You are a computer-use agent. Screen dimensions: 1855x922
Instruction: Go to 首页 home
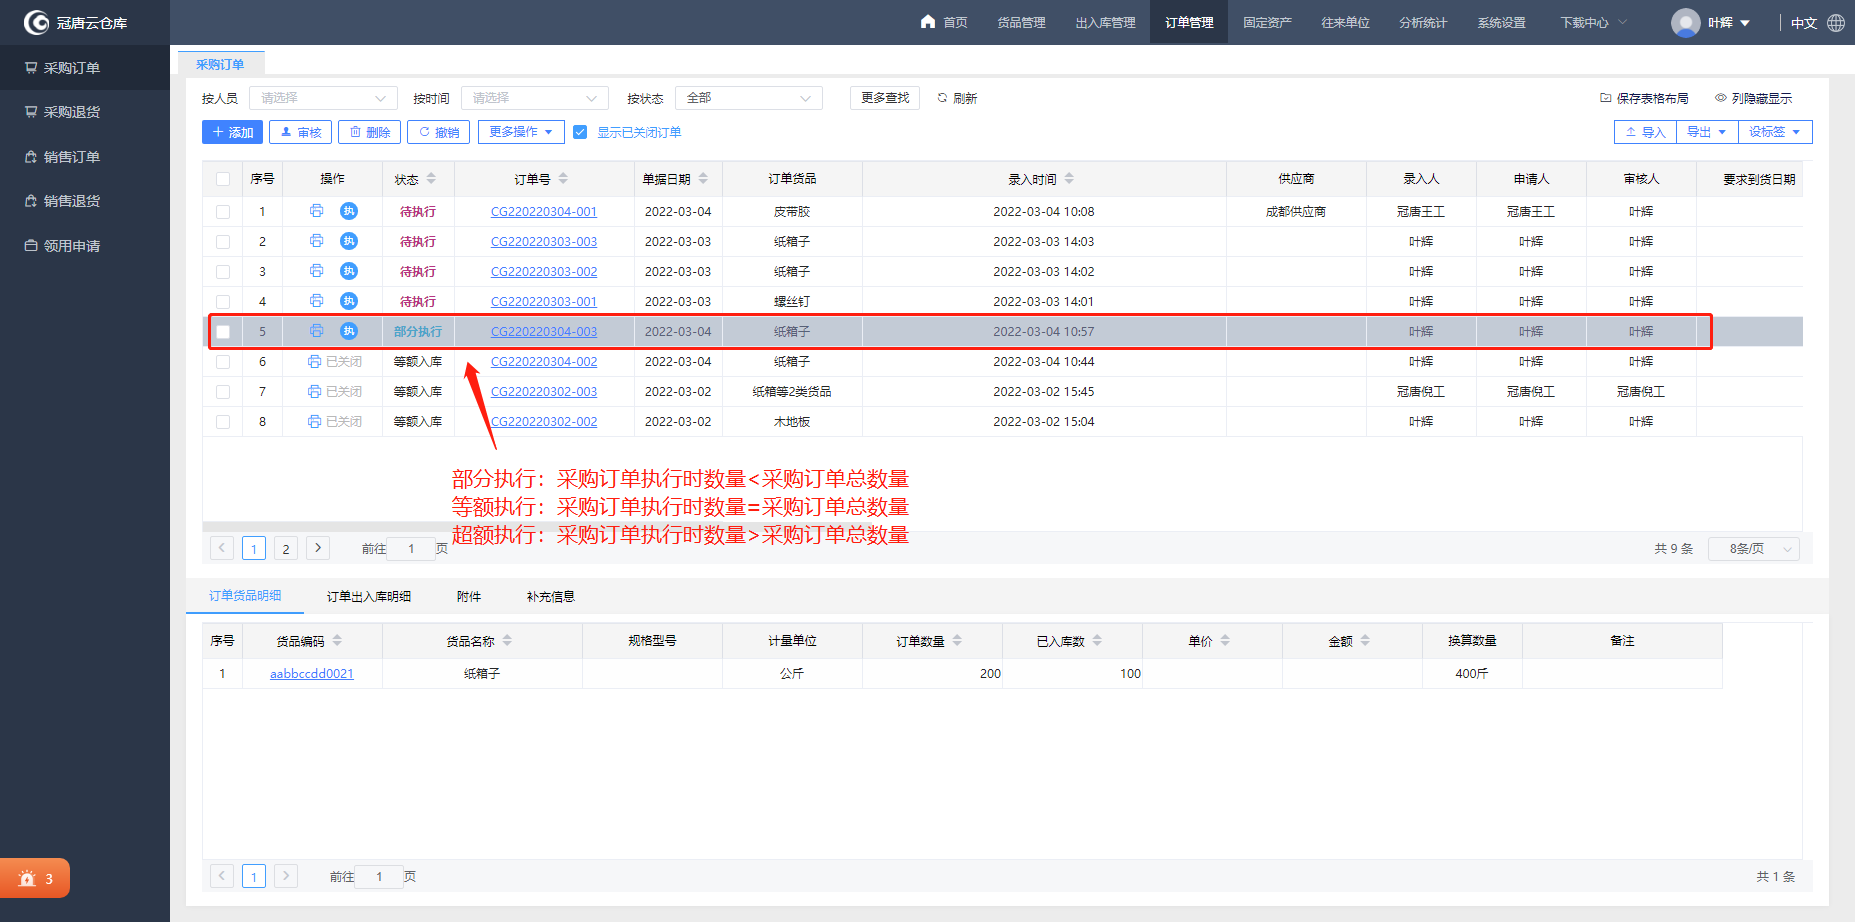coord(944,22)
